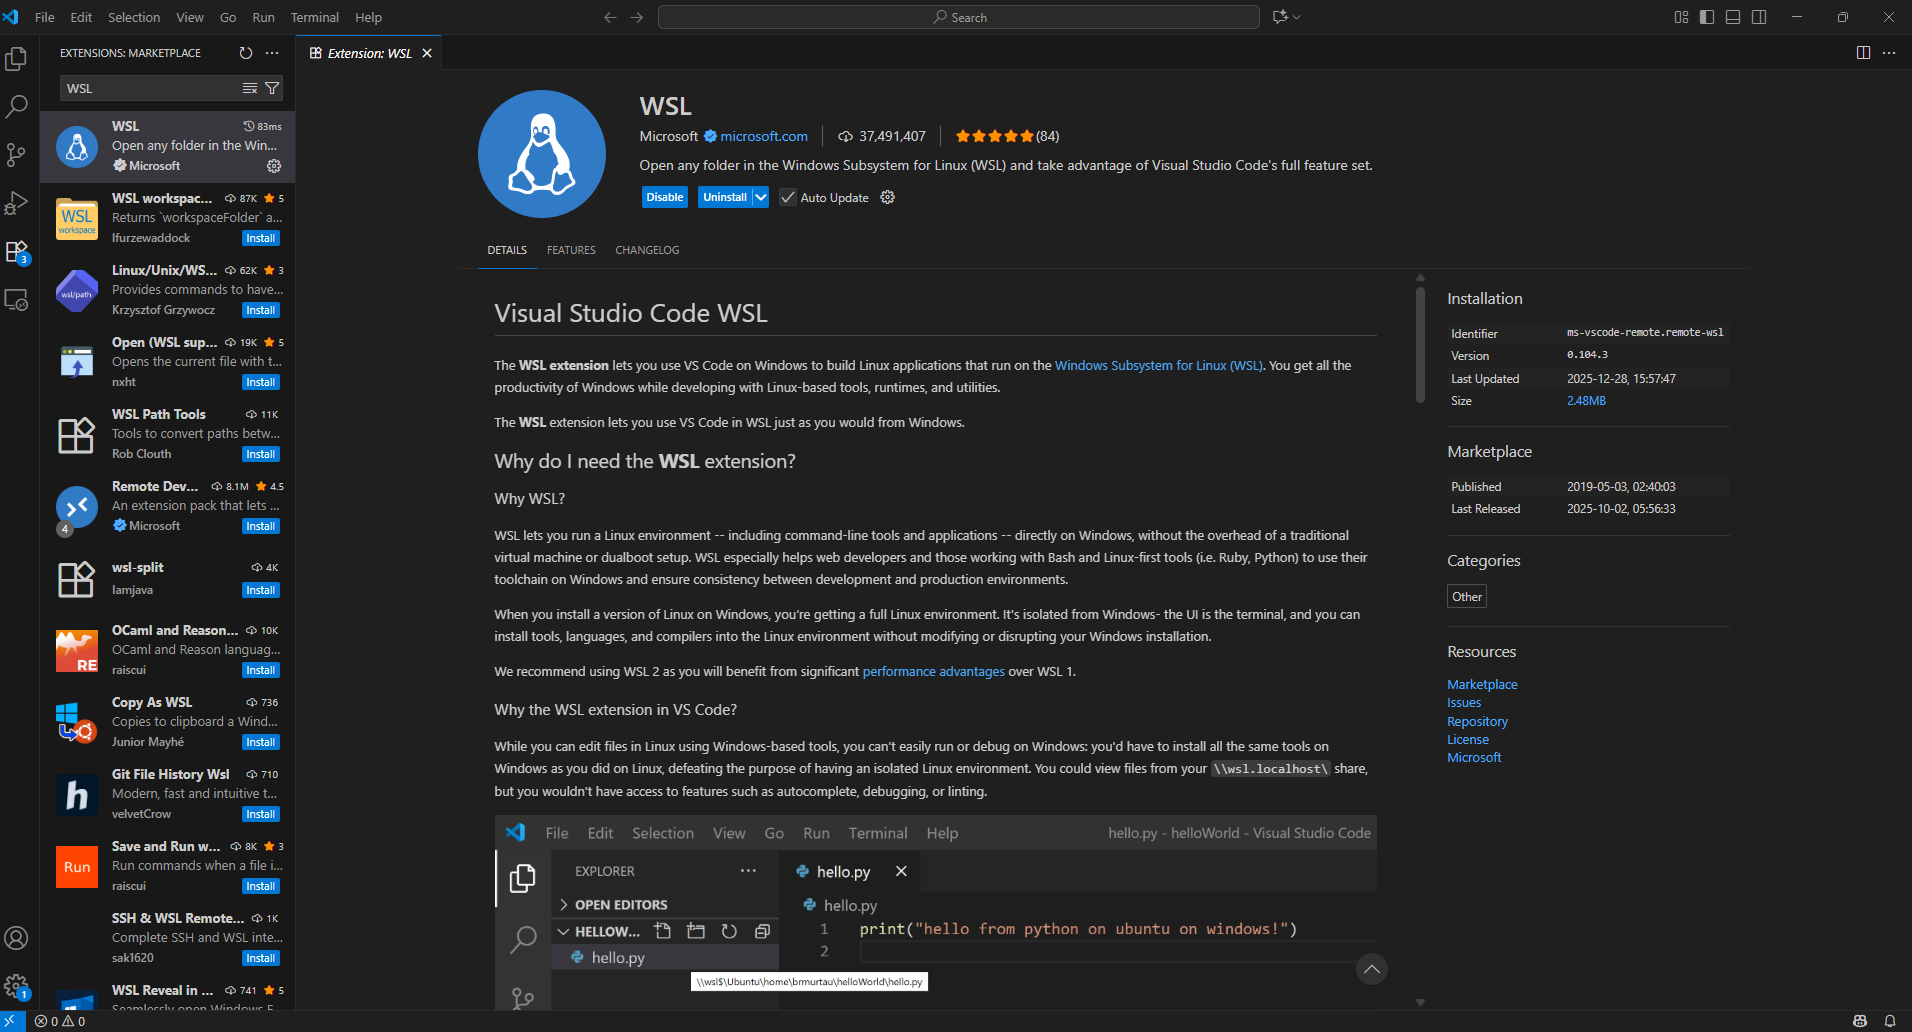Open the Accounts menu icon
Viewport: 1912px width, 1032px height.
coord(16,938)
